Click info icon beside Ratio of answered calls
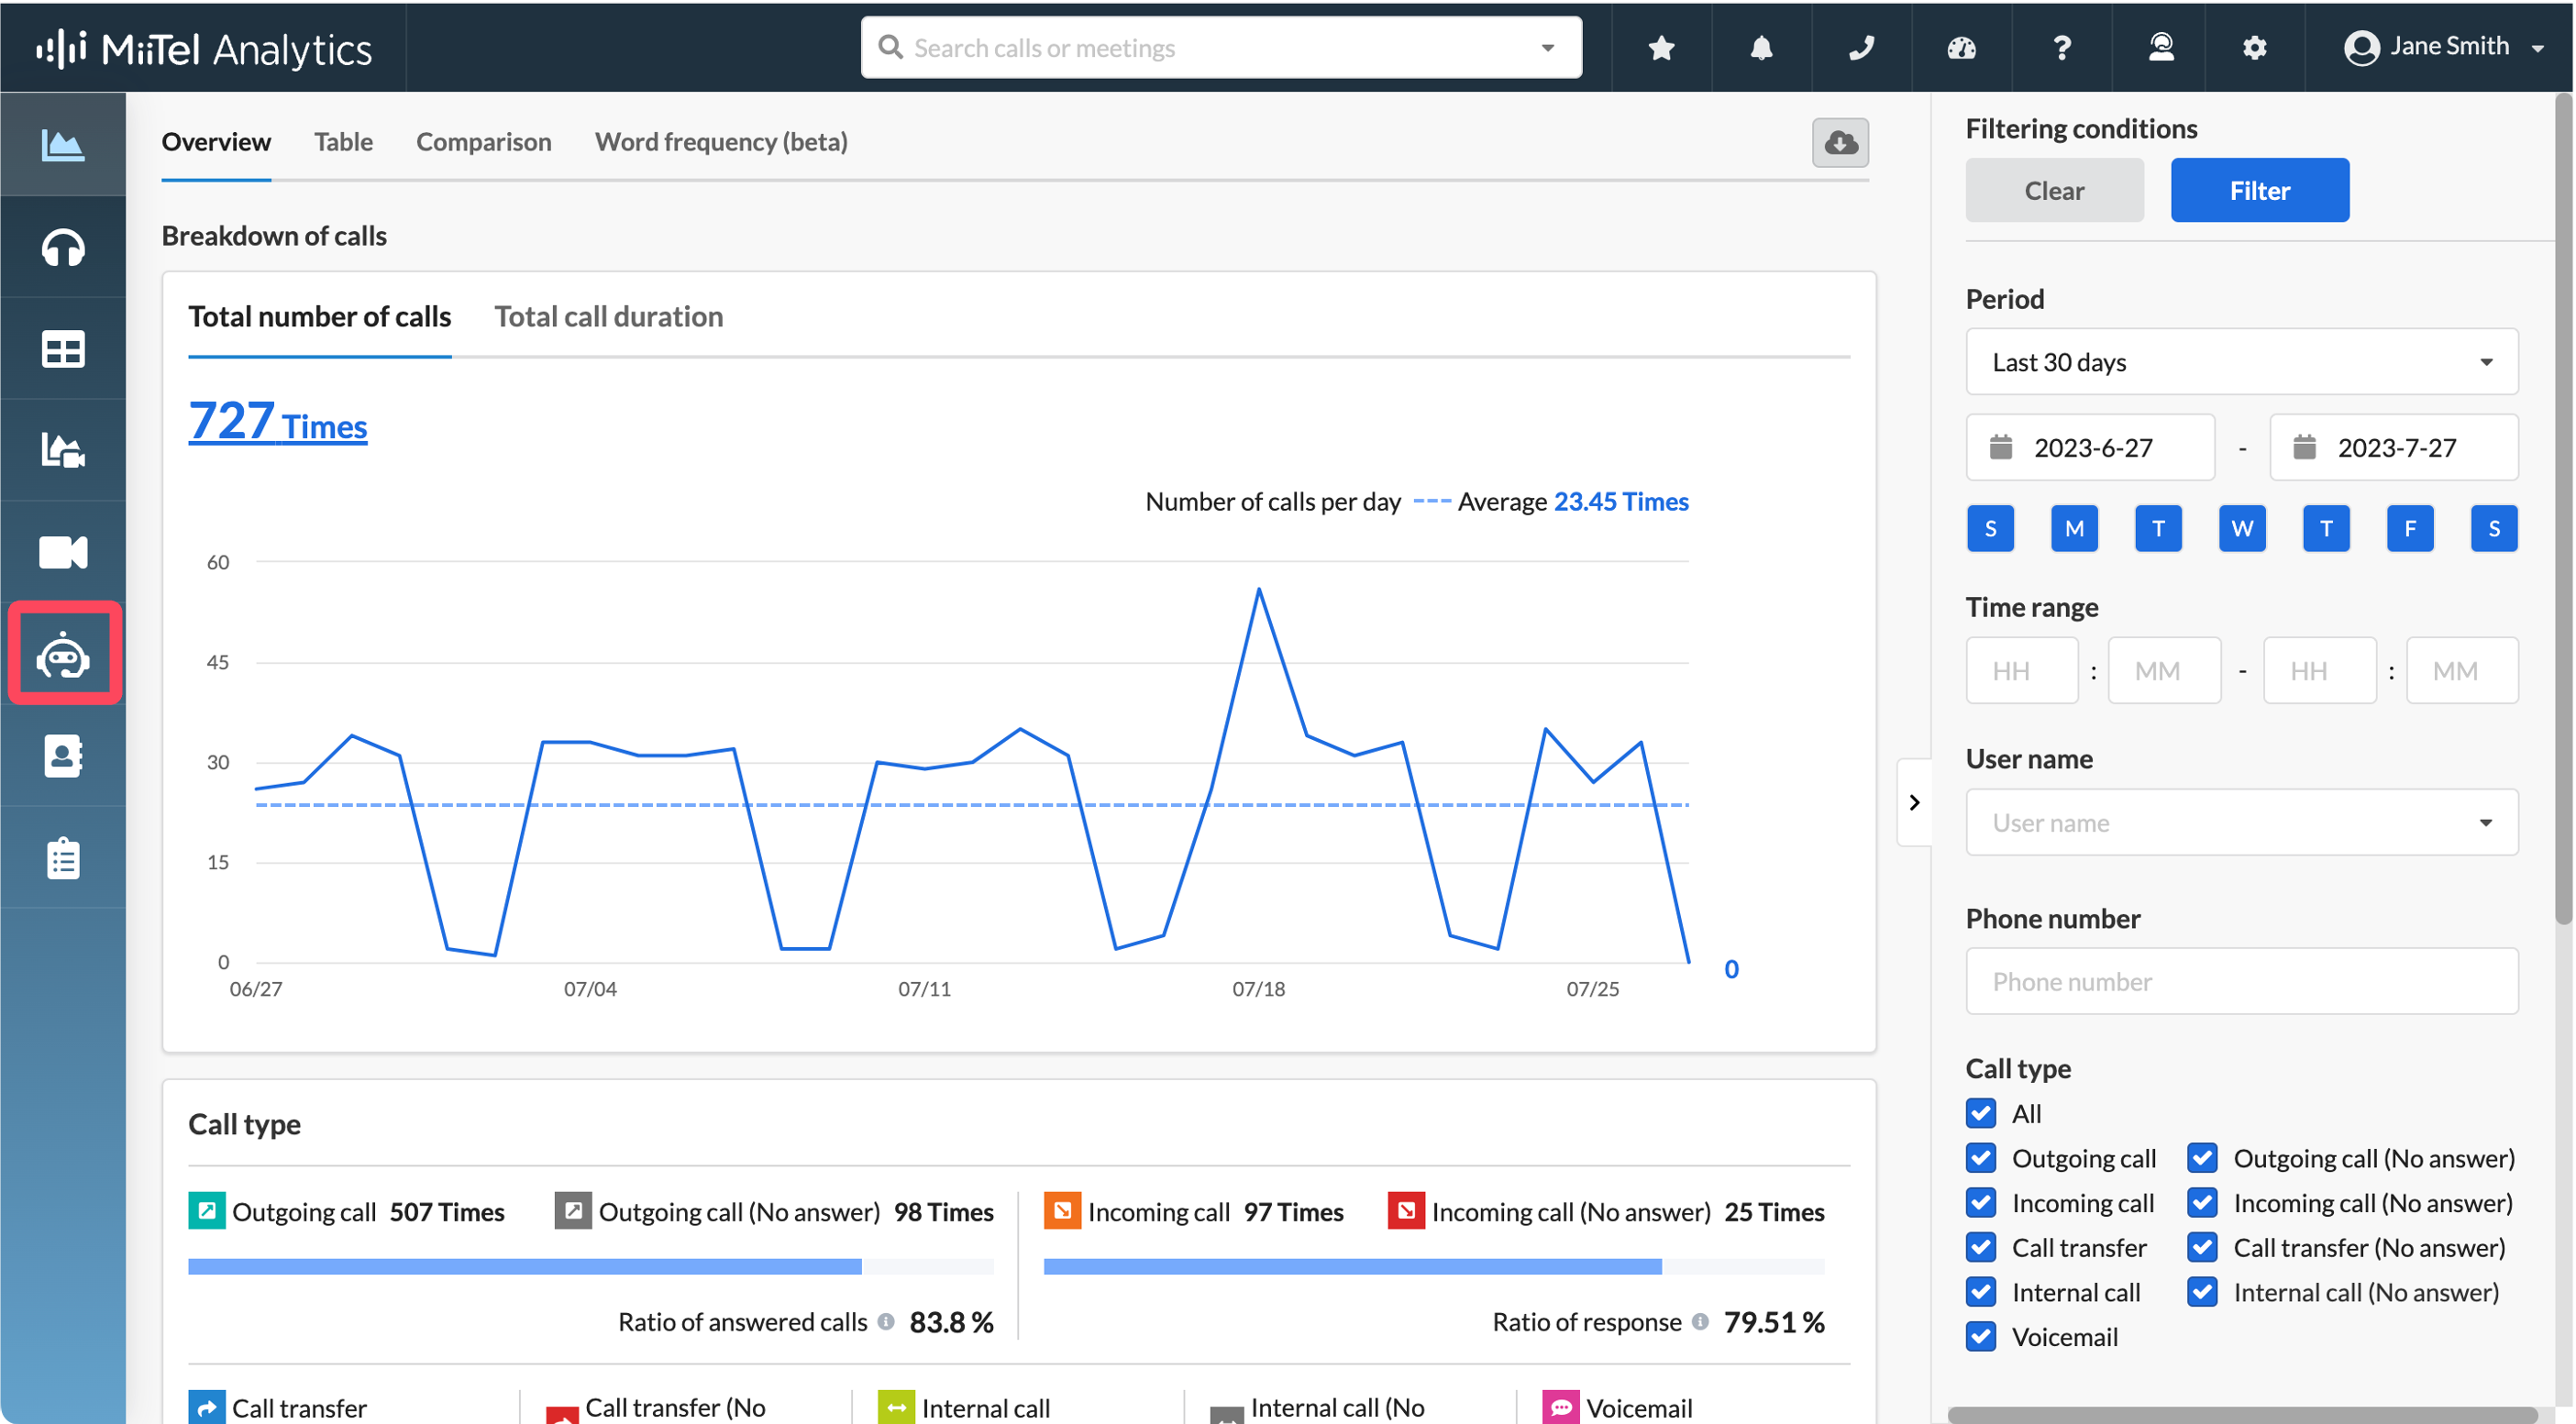The height and width of the screenshot is (1424, 2576). point(886,1321)
